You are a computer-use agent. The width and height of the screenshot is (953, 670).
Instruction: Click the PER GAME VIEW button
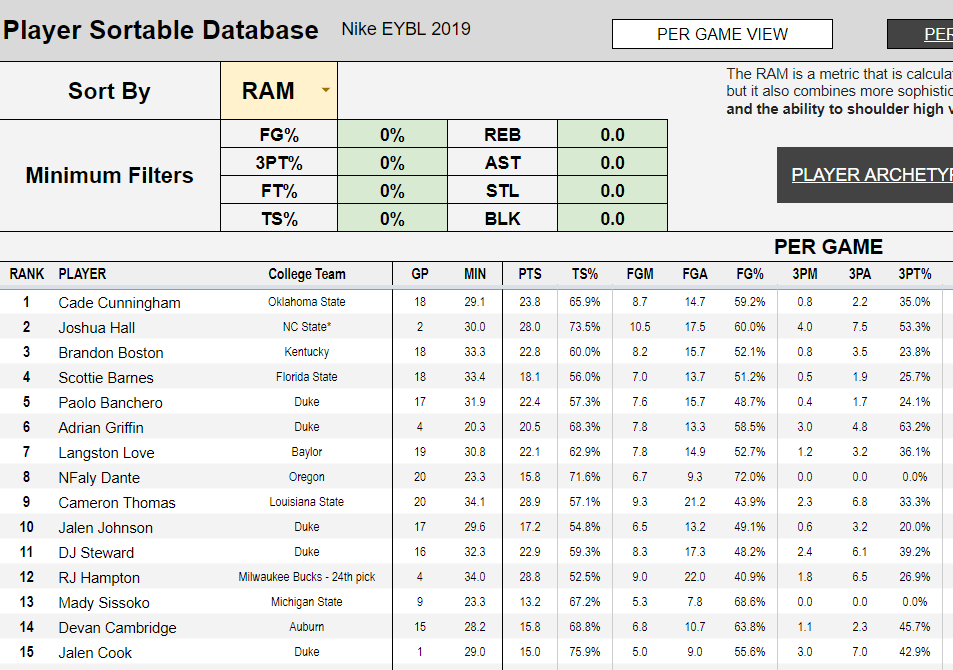pos(722,34)
